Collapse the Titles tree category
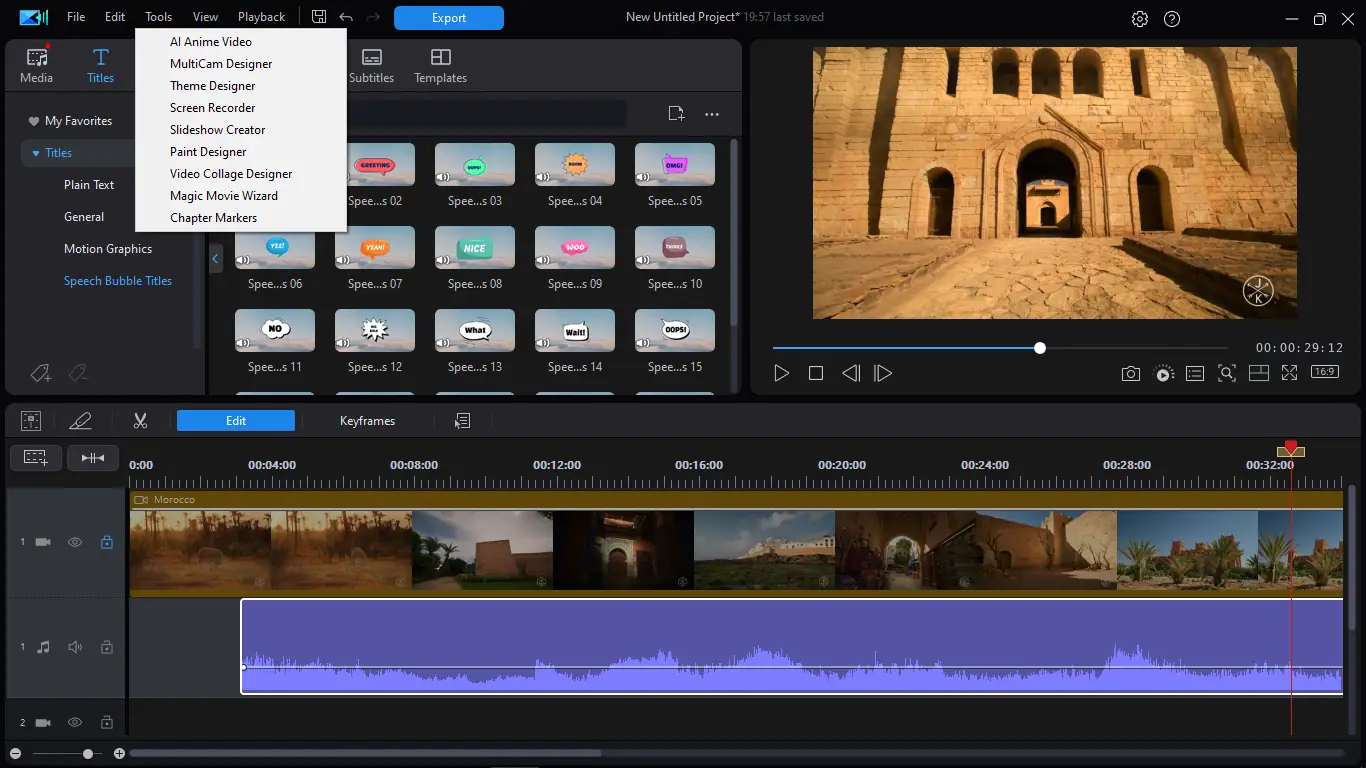The width and height of the screenshot is (1366, 768). (x=36, y=153)
